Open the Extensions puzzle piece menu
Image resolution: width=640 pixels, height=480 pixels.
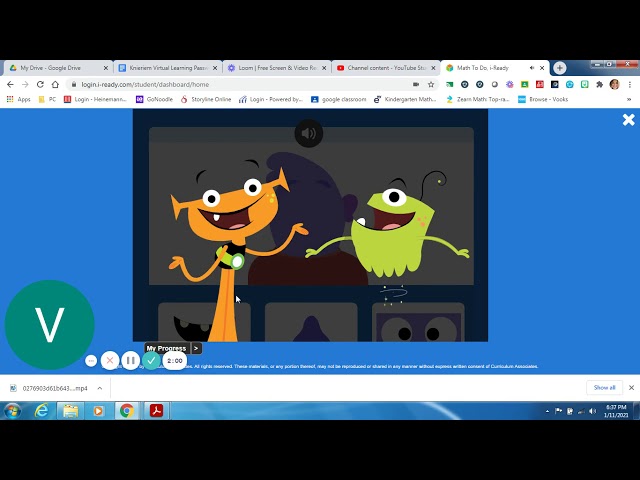click(599, 84)
